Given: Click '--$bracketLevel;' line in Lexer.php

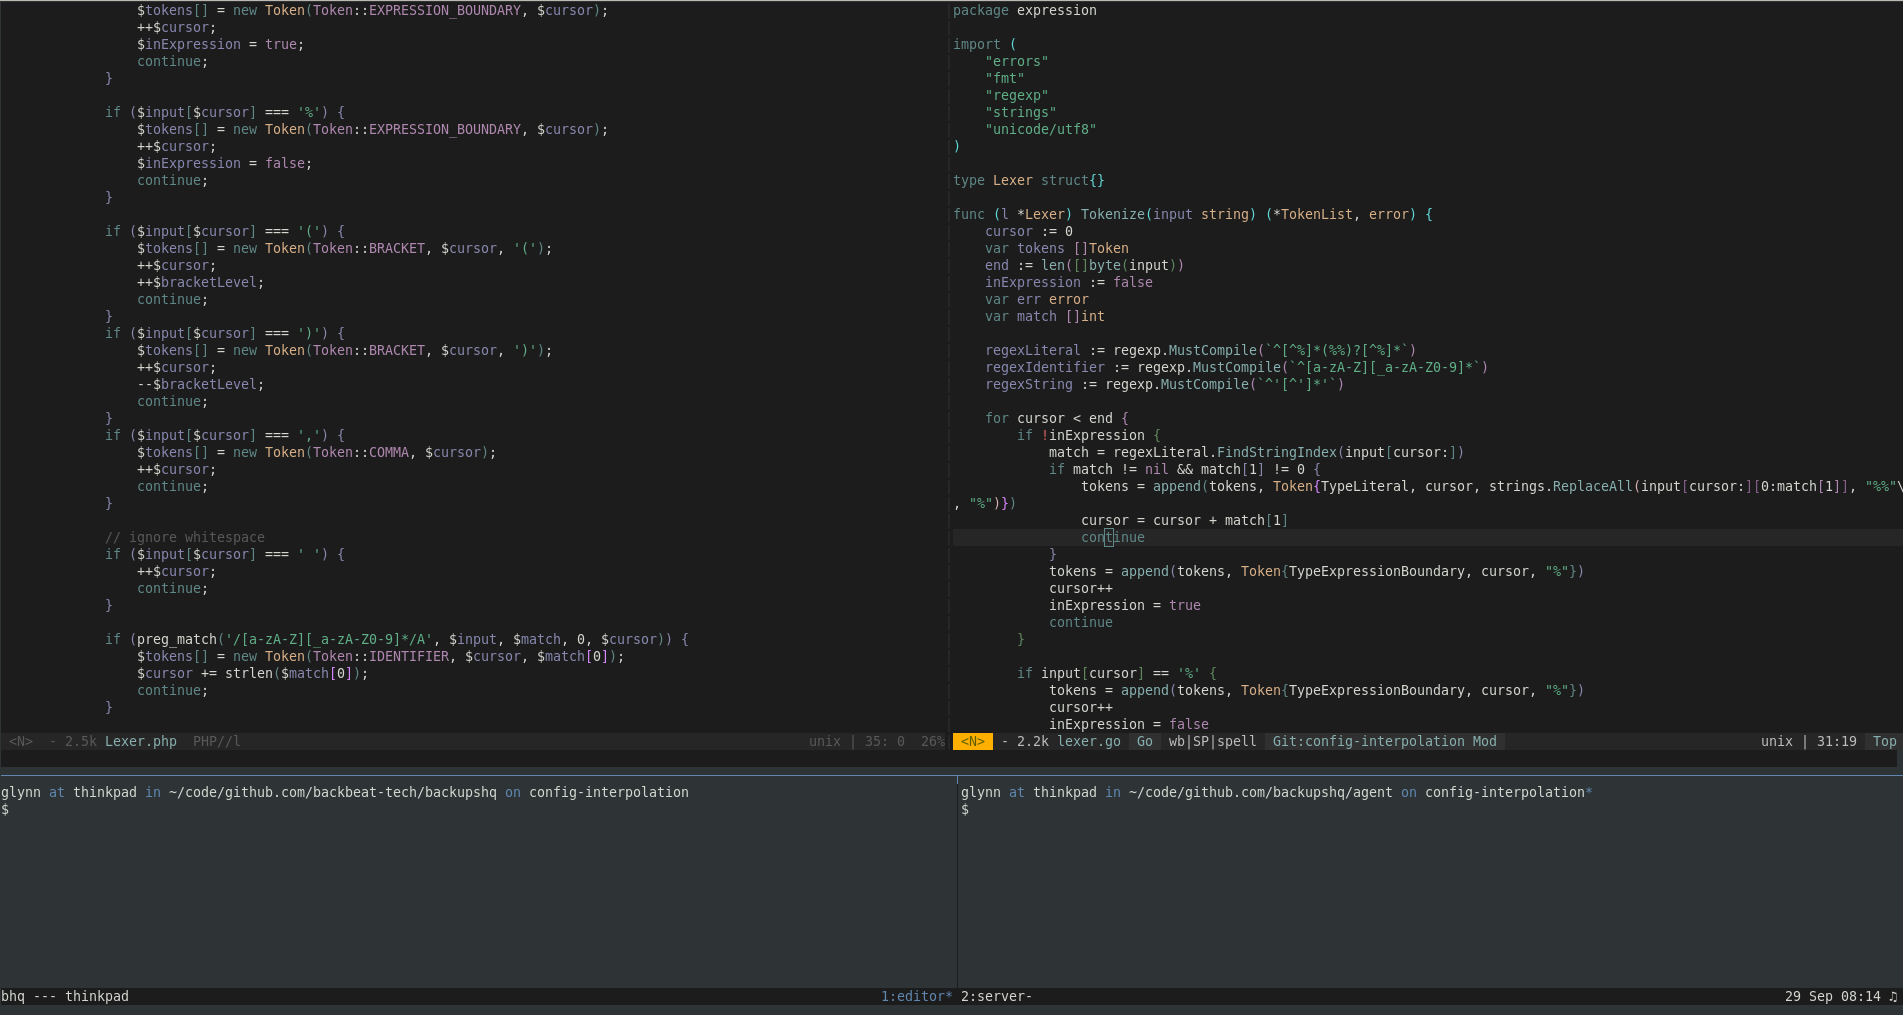Looking at the screenshot, I should click(x=201, y=384).
